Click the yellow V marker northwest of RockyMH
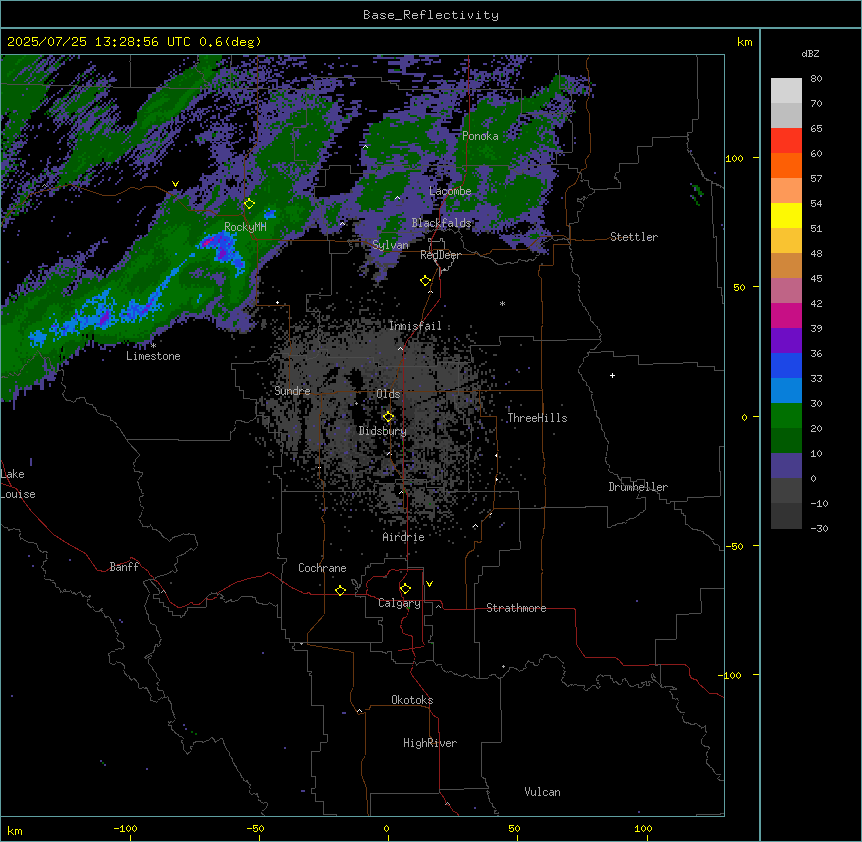Screen dimensions: 862x842 (175, 184)
